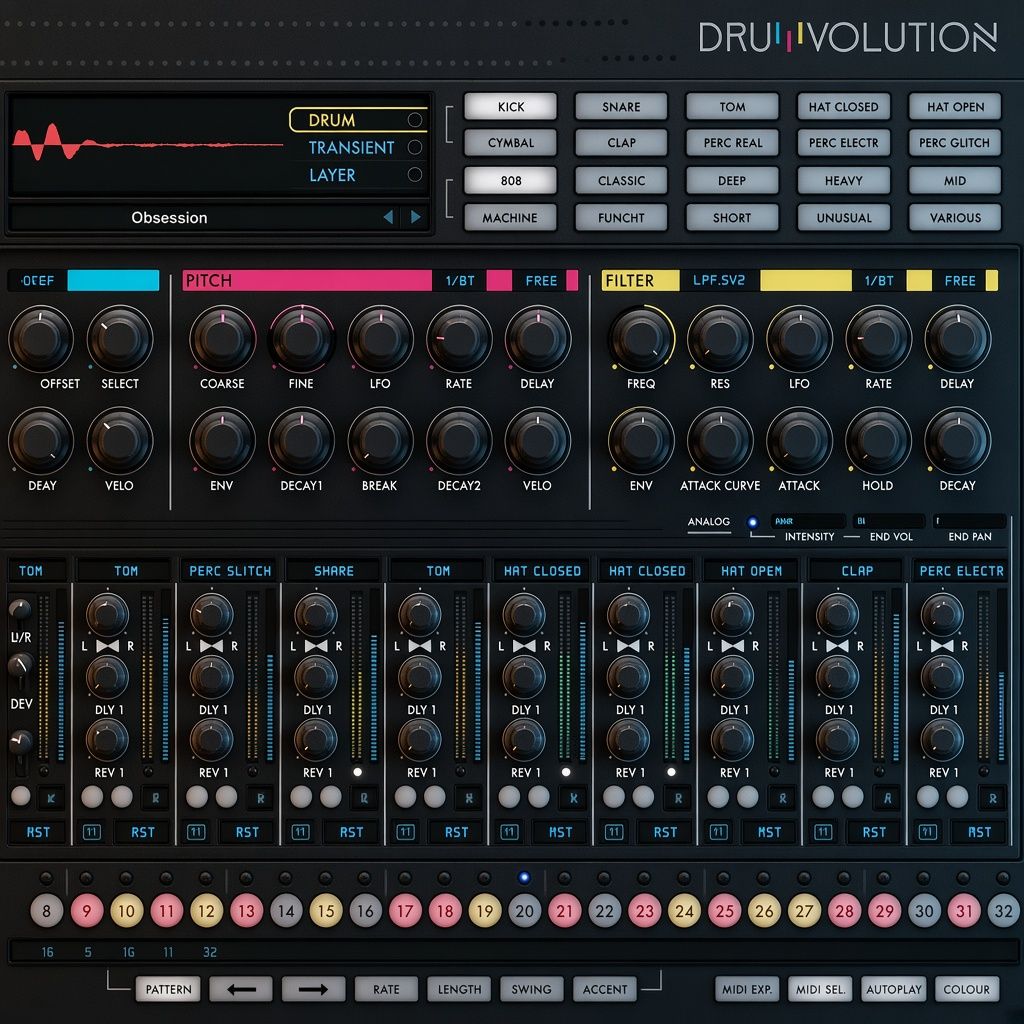
Task: Click the MIDI EXP. button
Action: pyautogui.click(x=747, y=989)
